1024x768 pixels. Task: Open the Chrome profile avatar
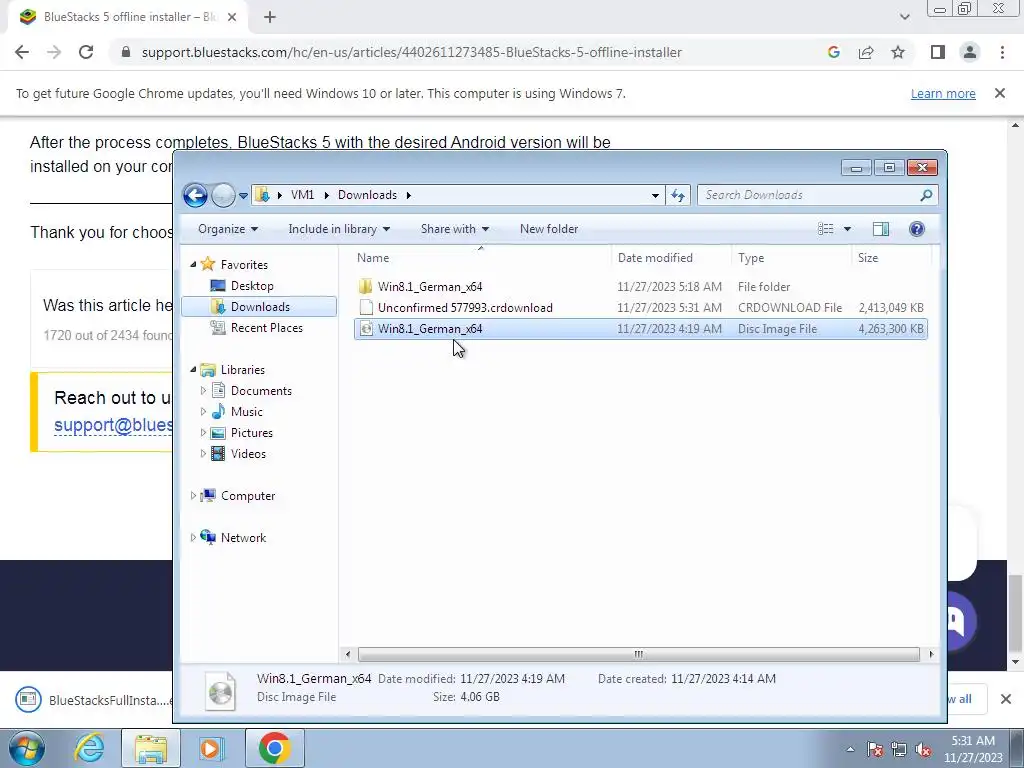coord(970,52)
